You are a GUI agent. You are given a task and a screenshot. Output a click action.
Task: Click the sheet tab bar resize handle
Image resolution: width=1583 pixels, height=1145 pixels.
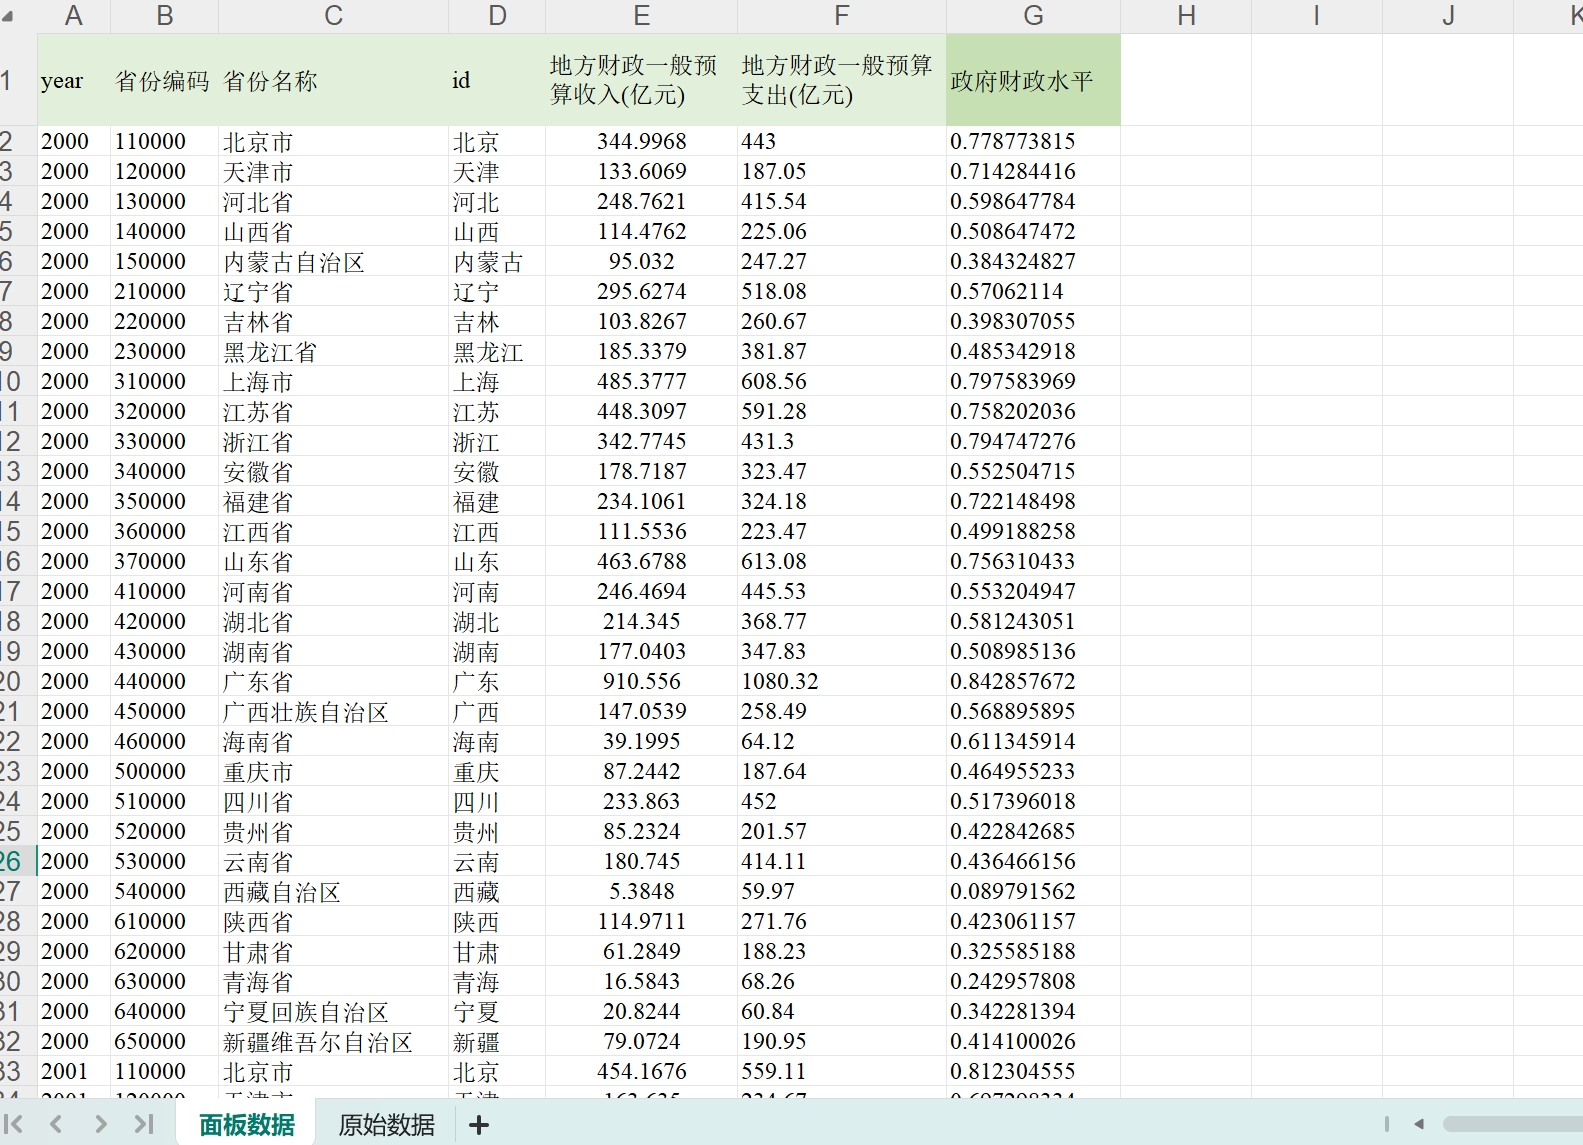tap(1387, 1124)
